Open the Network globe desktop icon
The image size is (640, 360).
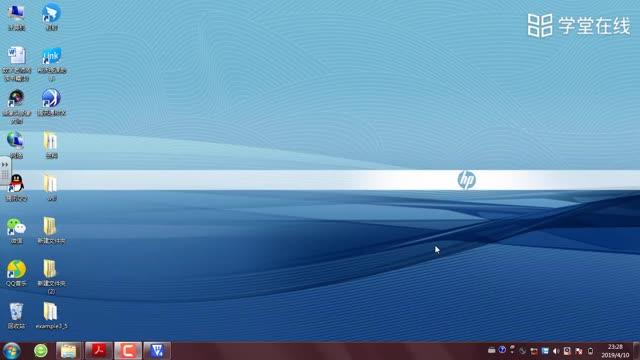(16, 144)
